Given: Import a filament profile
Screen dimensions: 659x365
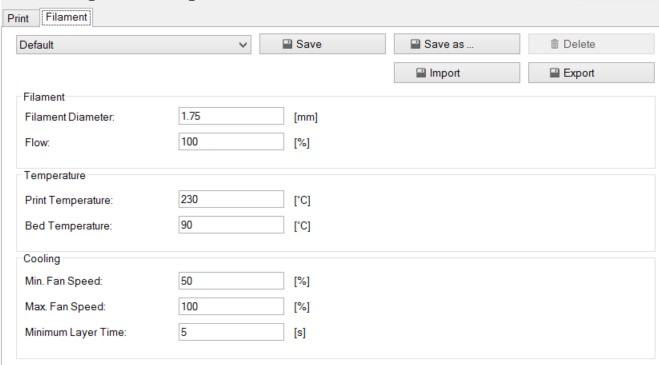Looking at the screenshot, I should [457, 73].
